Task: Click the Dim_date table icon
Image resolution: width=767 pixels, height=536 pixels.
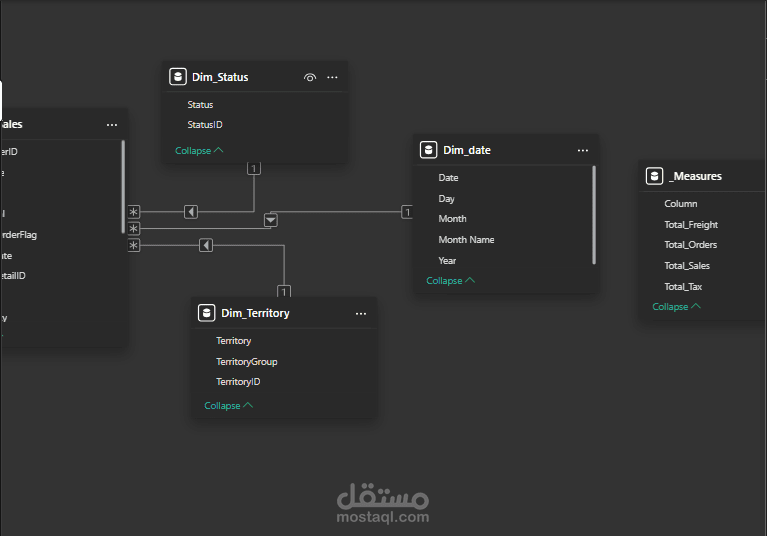Action: pos(429,150)
